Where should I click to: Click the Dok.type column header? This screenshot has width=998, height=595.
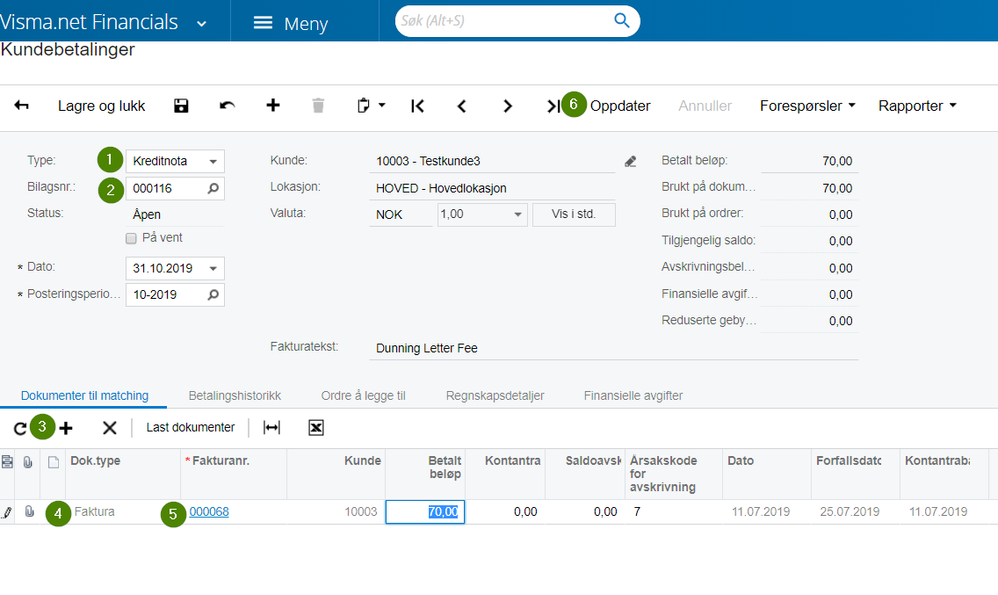coord(122,473)
